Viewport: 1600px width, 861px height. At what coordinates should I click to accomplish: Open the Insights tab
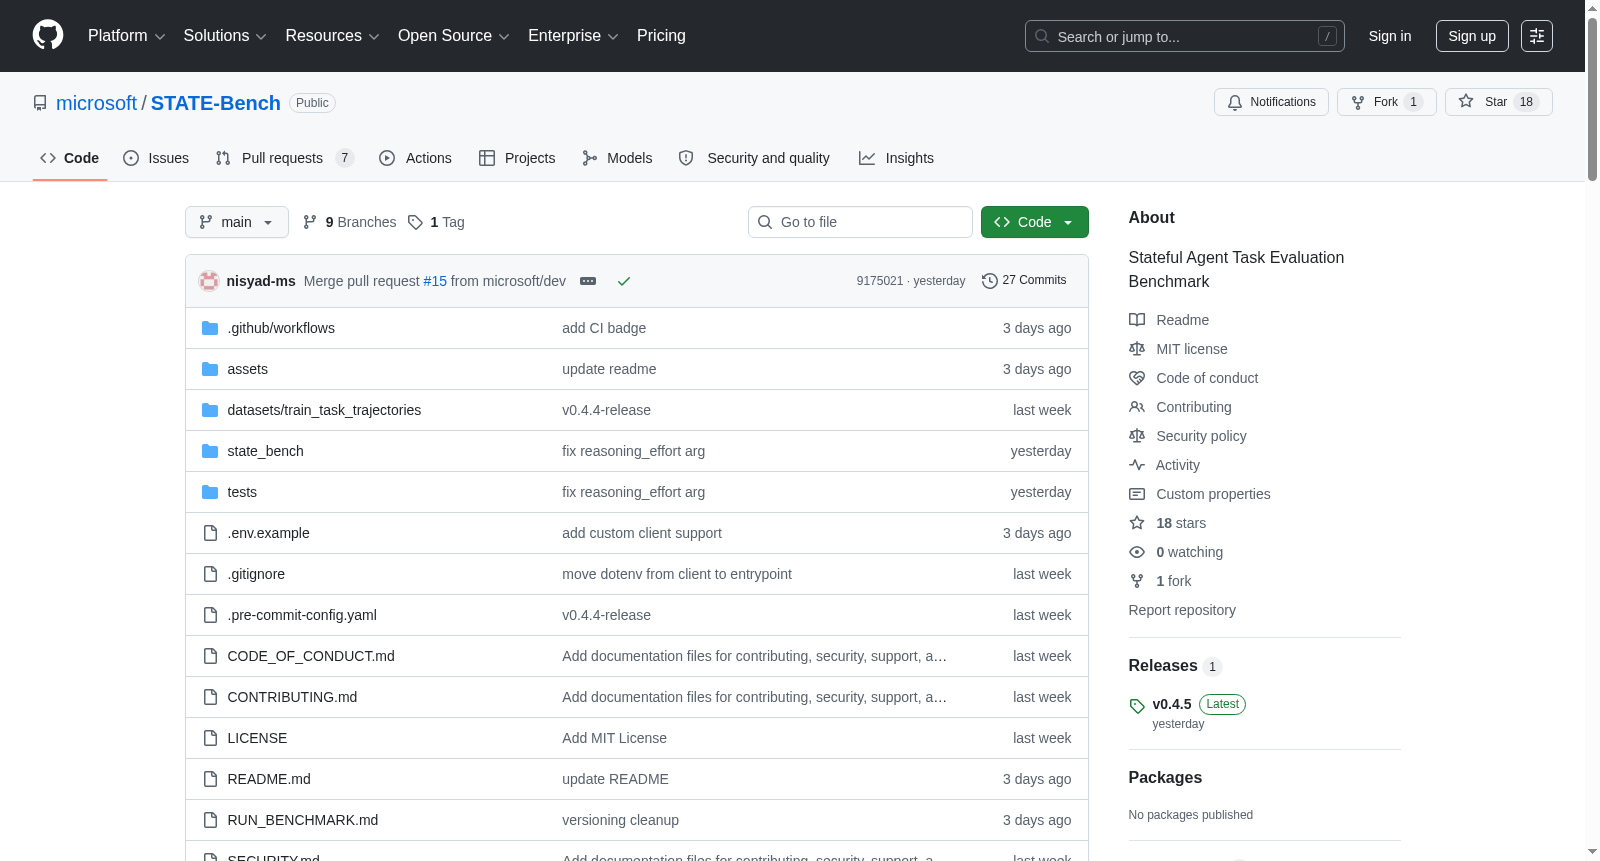tap(896, 158)
